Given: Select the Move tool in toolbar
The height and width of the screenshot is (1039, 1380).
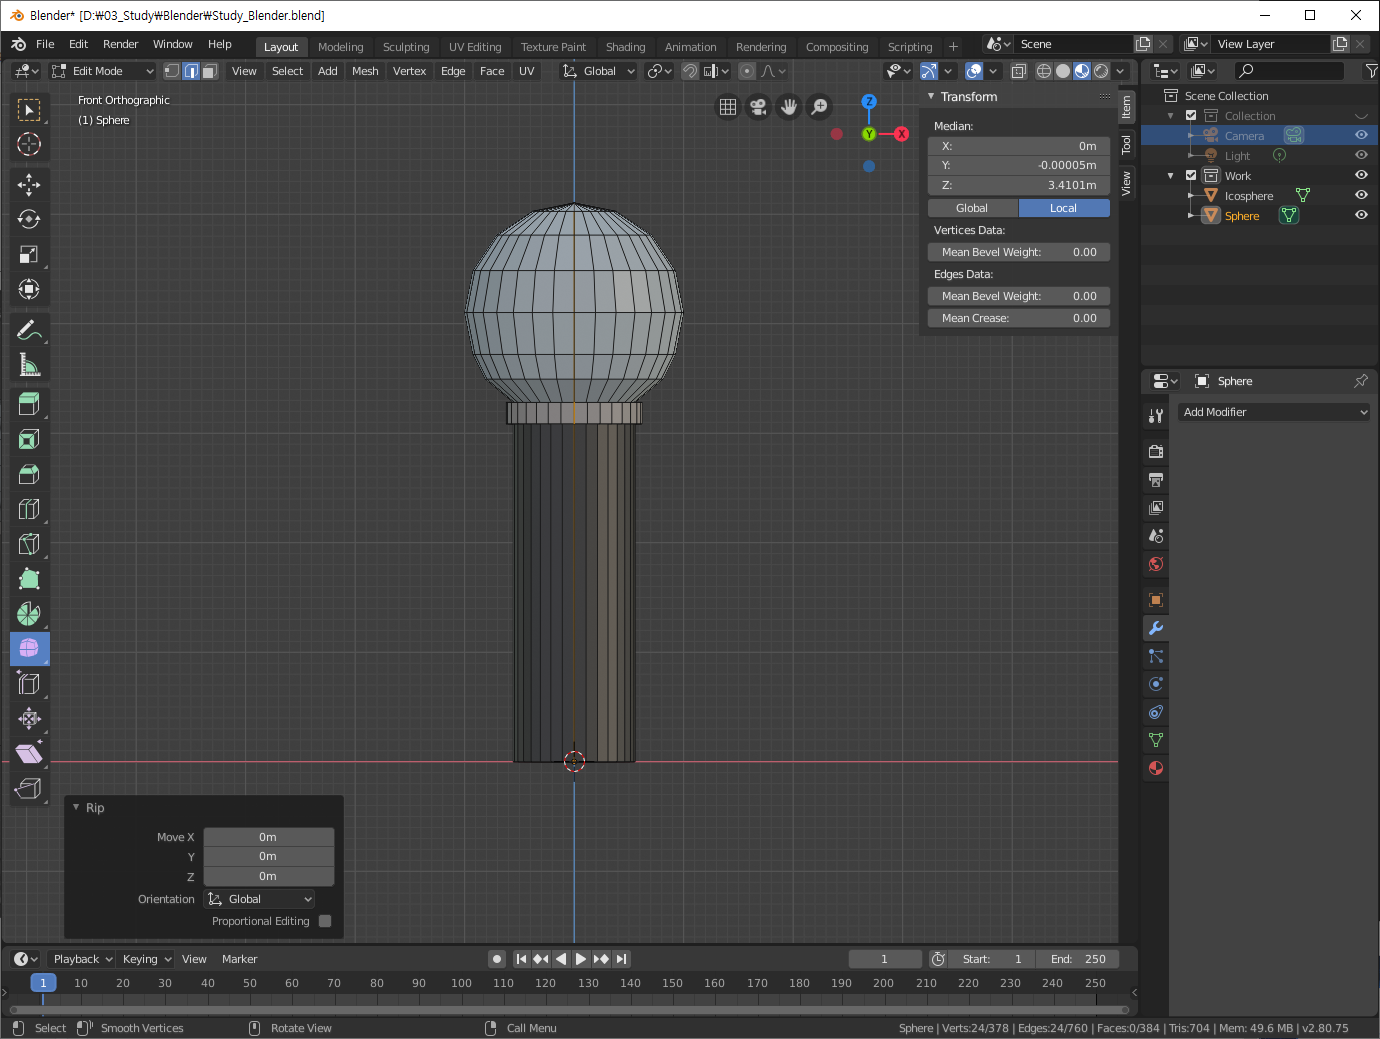Looking at the screenshot, I should tap(29, 184).
